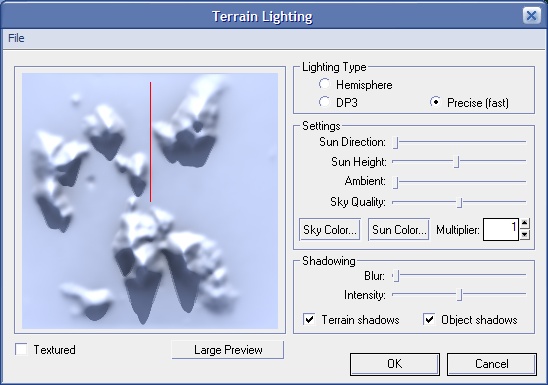Click the Sun Height slider handle

[456, 162]
